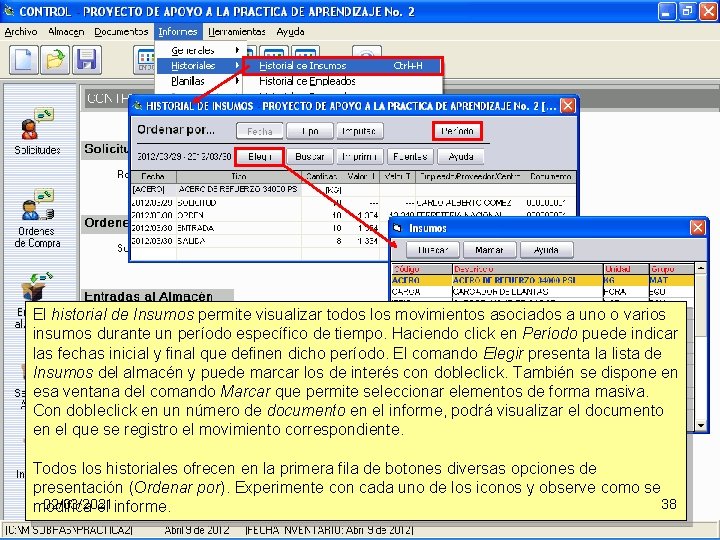Image resolution: width=720 pixels, height=540 pixels.
Task: Click the Open folder toolbar icon
Action: [x=55, y=60]
